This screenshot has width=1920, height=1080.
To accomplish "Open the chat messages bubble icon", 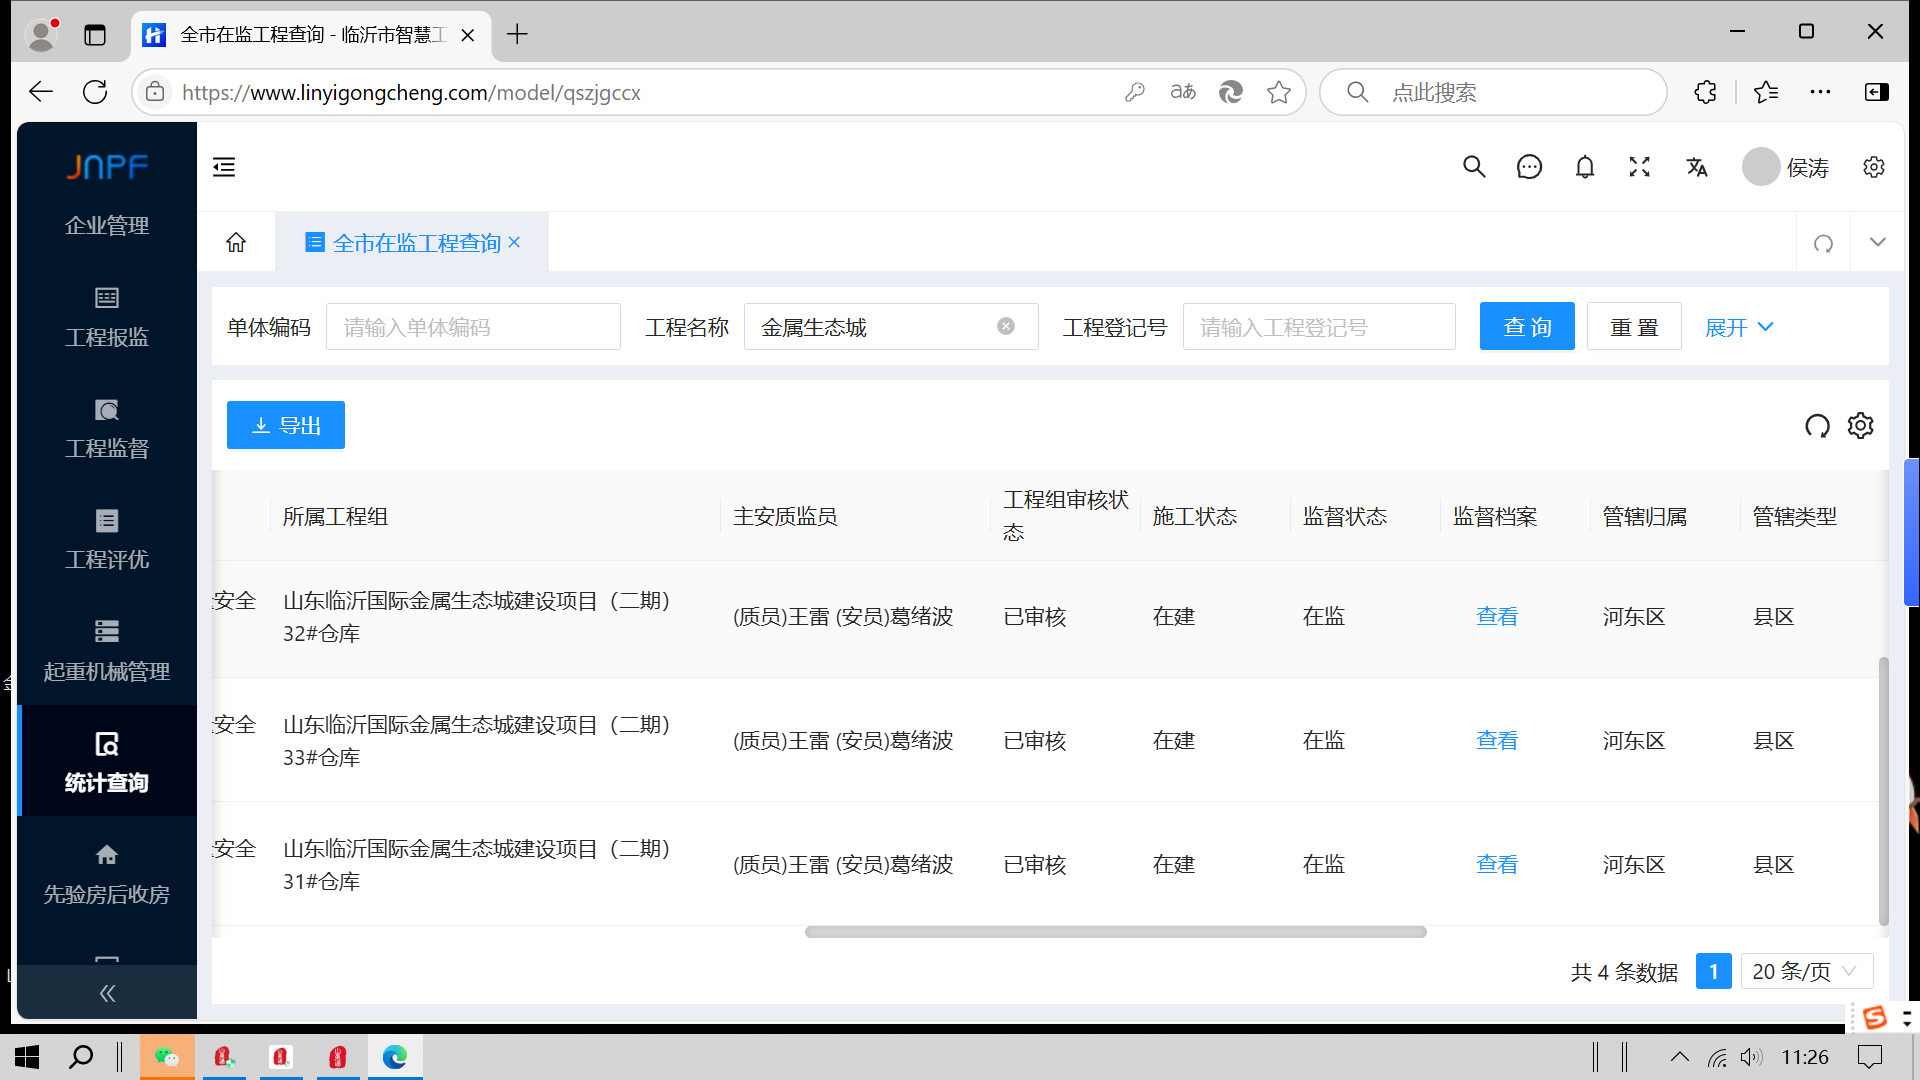I will pos(1529,167).
